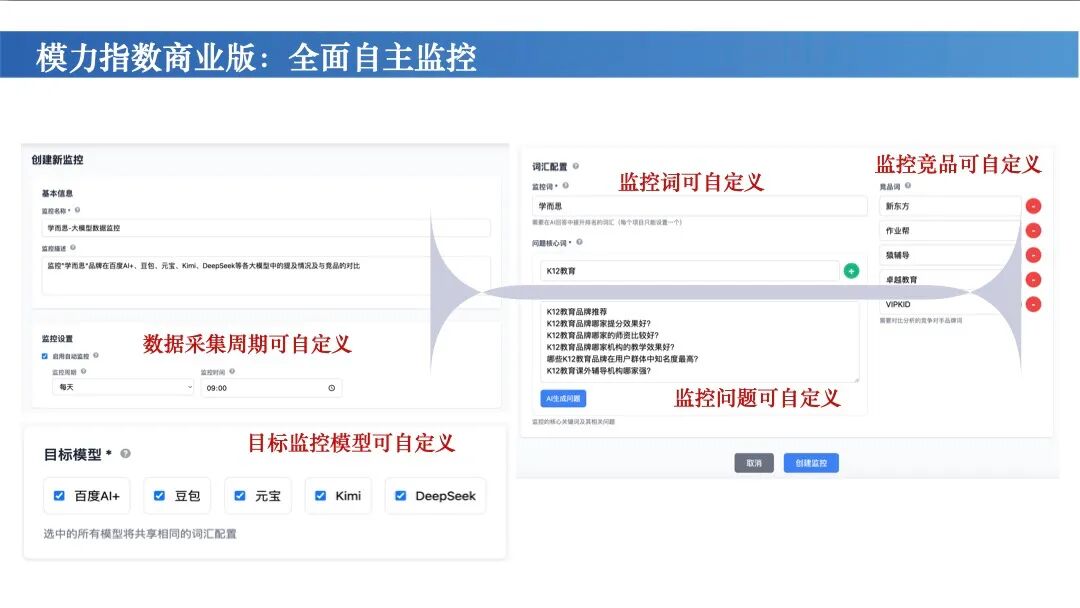
Task: Click help icon next to 监控时间
Action: point(232,371)
